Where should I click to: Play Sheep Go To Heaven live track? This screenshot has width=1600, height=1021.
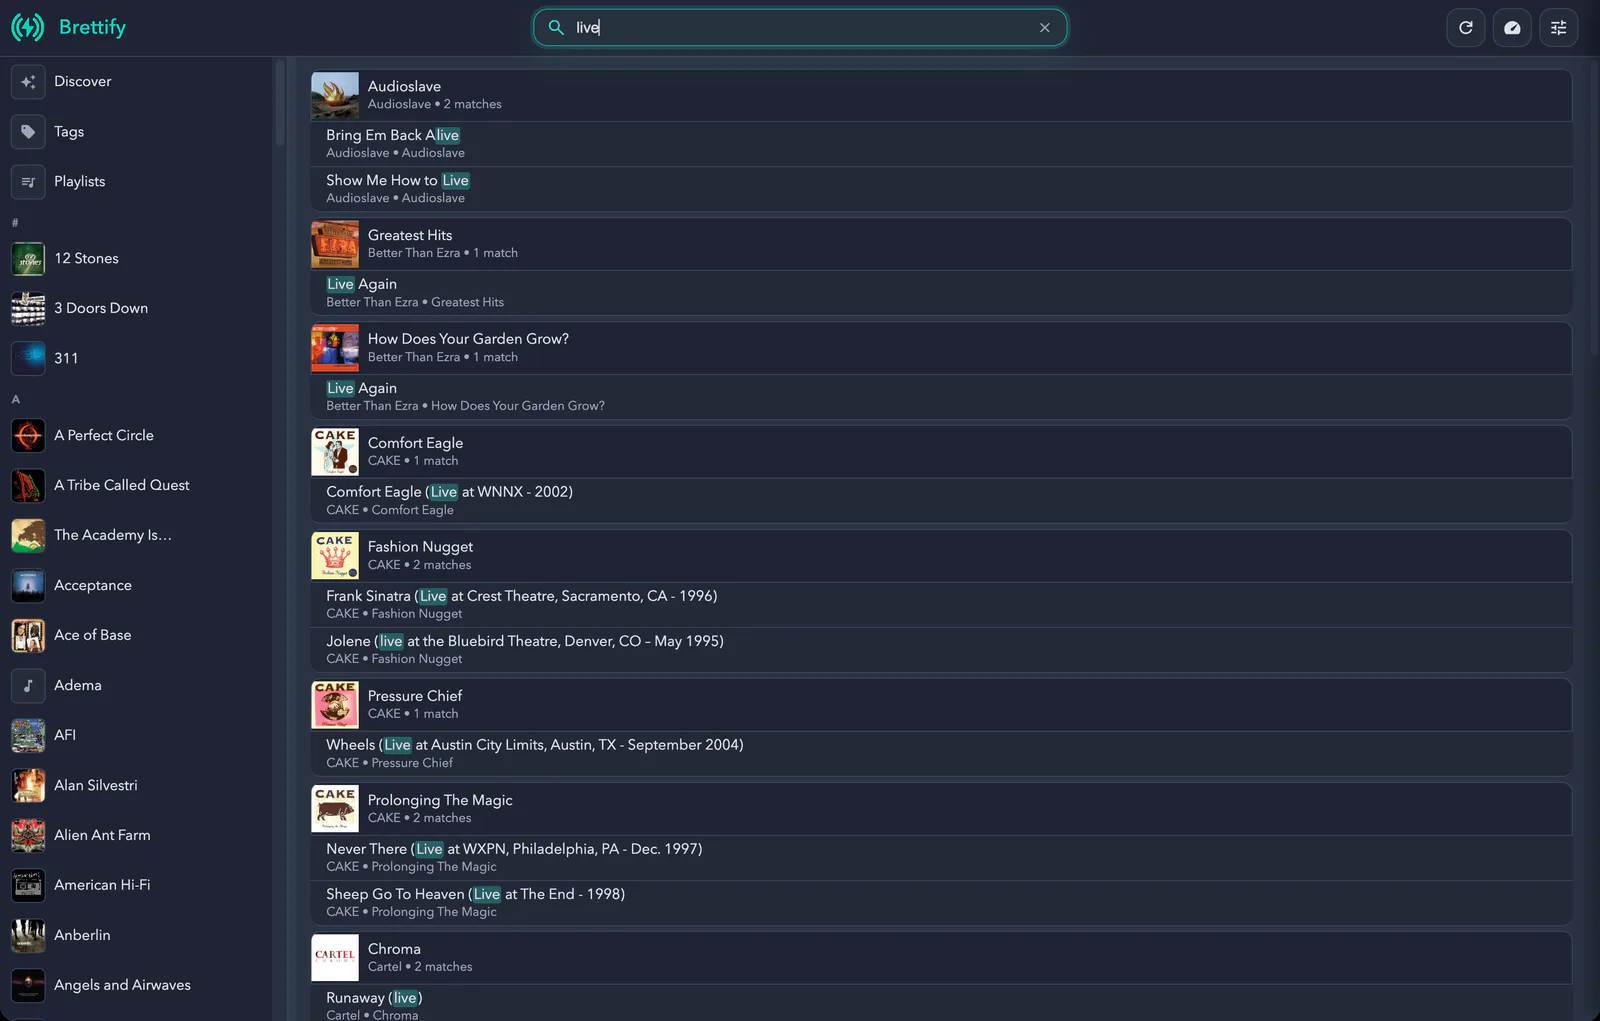click(941, 903)
